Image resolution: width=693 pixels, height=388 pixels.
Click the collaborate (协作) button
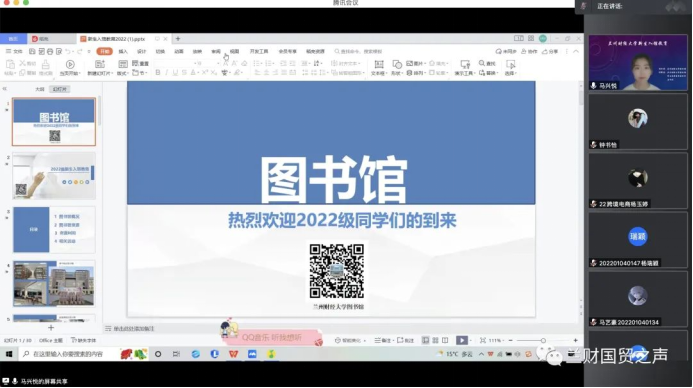(x=529, y=52)
